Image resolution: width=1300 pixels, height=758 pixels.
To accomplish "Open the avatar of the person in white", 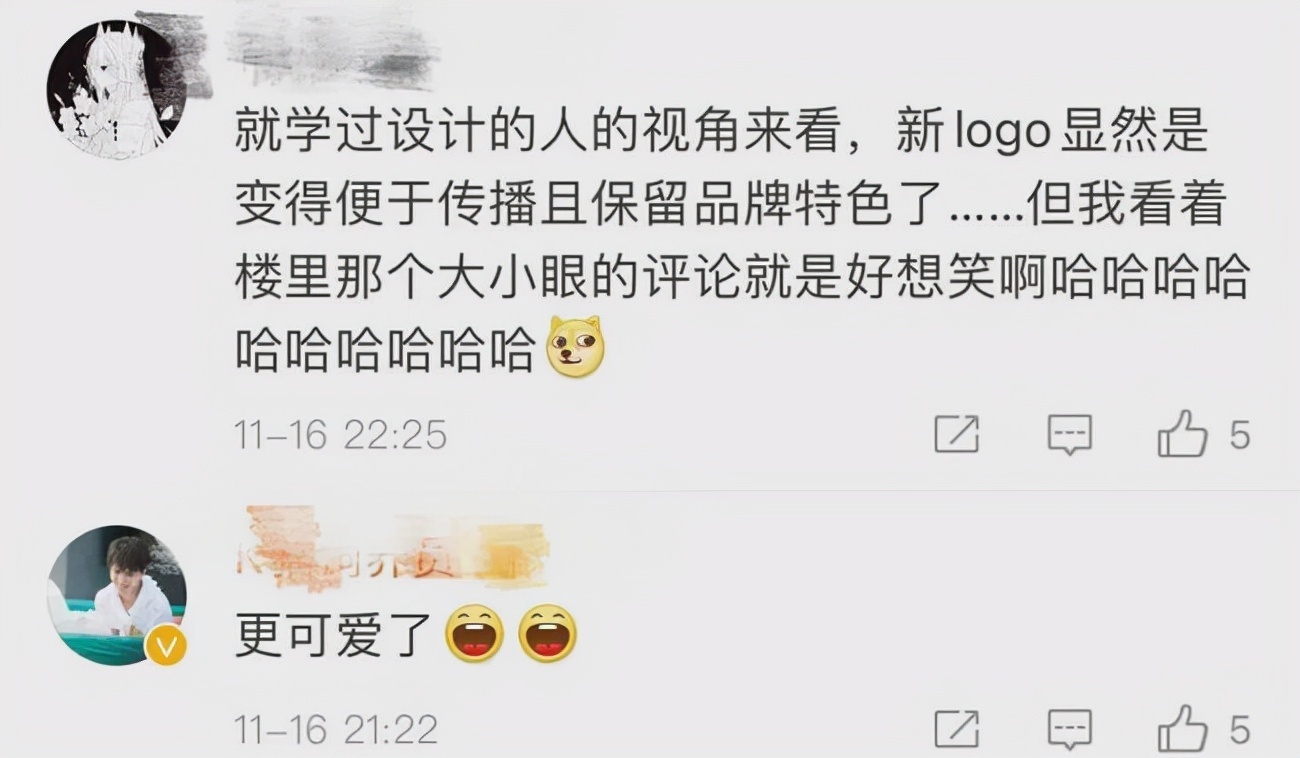I will (x=117, y=595).
